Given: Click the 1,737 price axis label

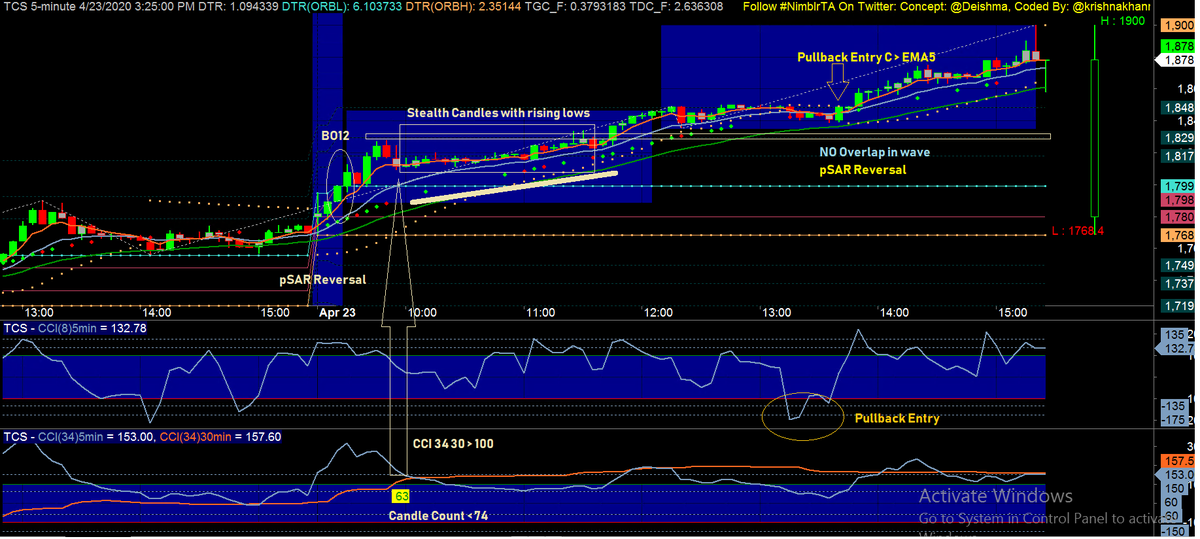Looking at the screenshot, I should click(1178, 284).
